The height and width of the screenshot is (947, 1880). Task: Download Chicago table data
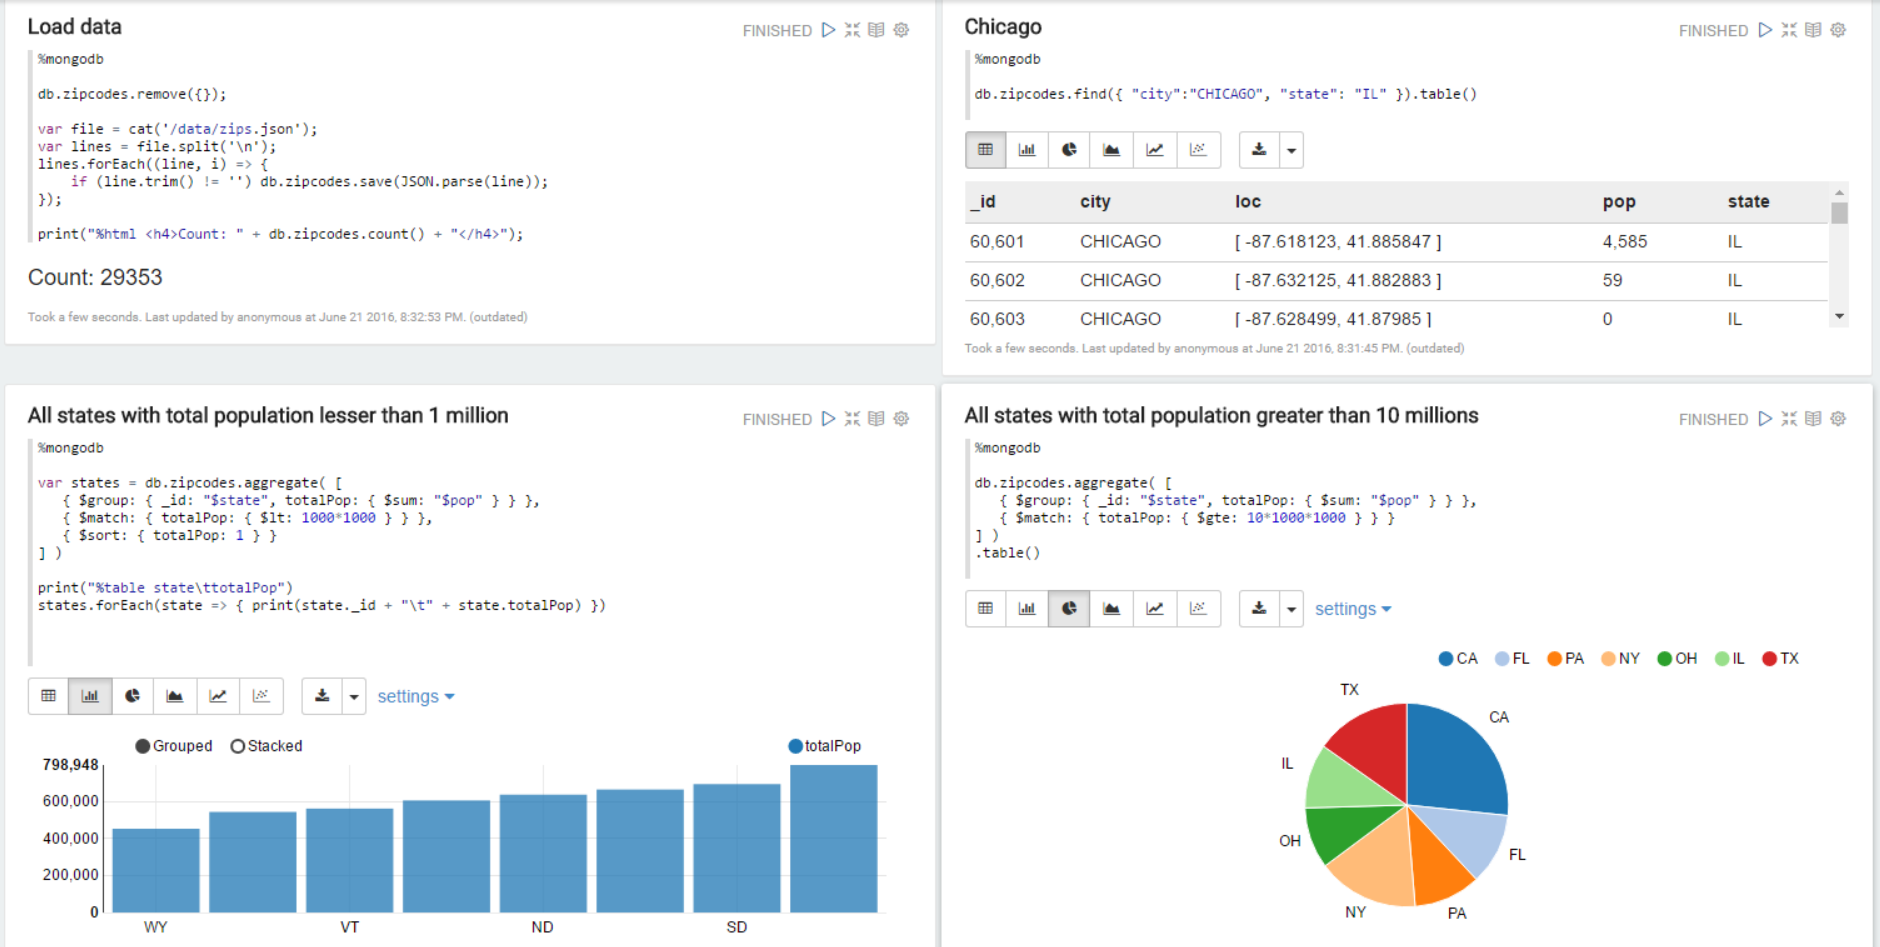click(x=1259, y=150)
